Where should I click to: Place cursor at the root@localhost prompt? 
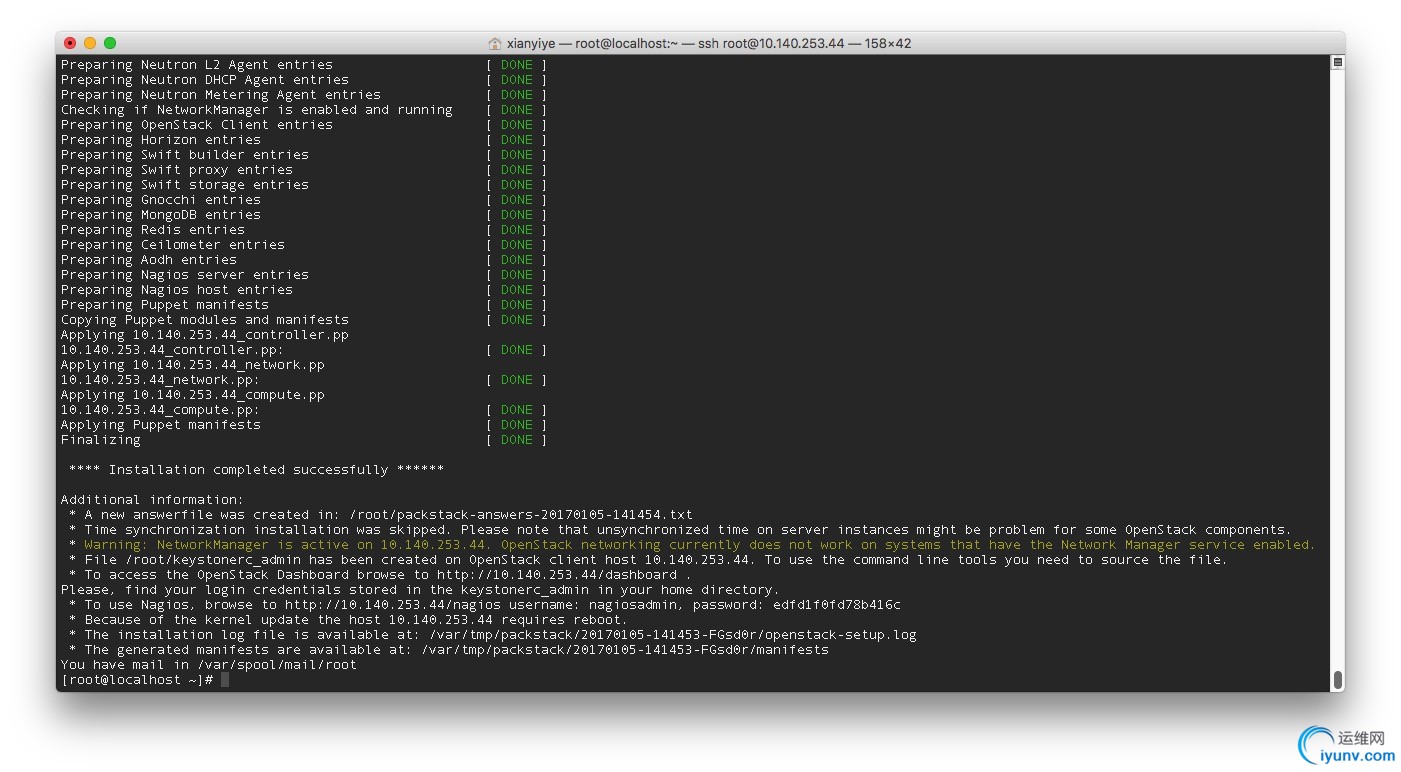click(225, 680)
